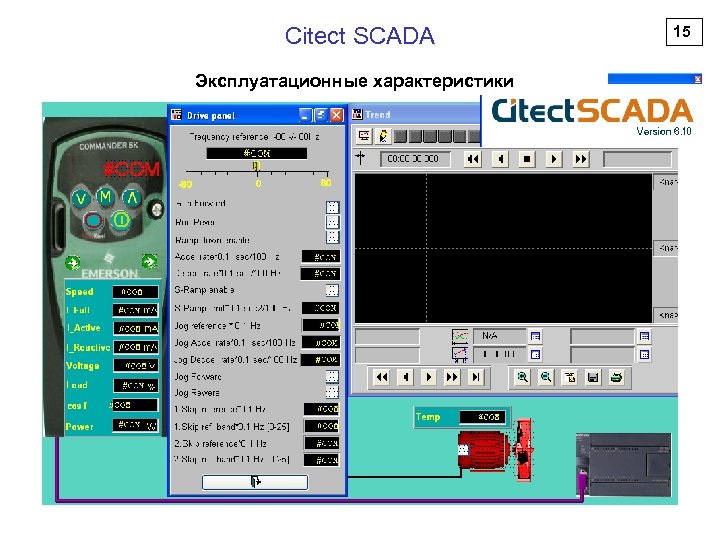Image resolution: width=720 pixels, height=540 pixels.
Task: Click the zoom out magnifier in Trend
Action: [x=546, y=377]
